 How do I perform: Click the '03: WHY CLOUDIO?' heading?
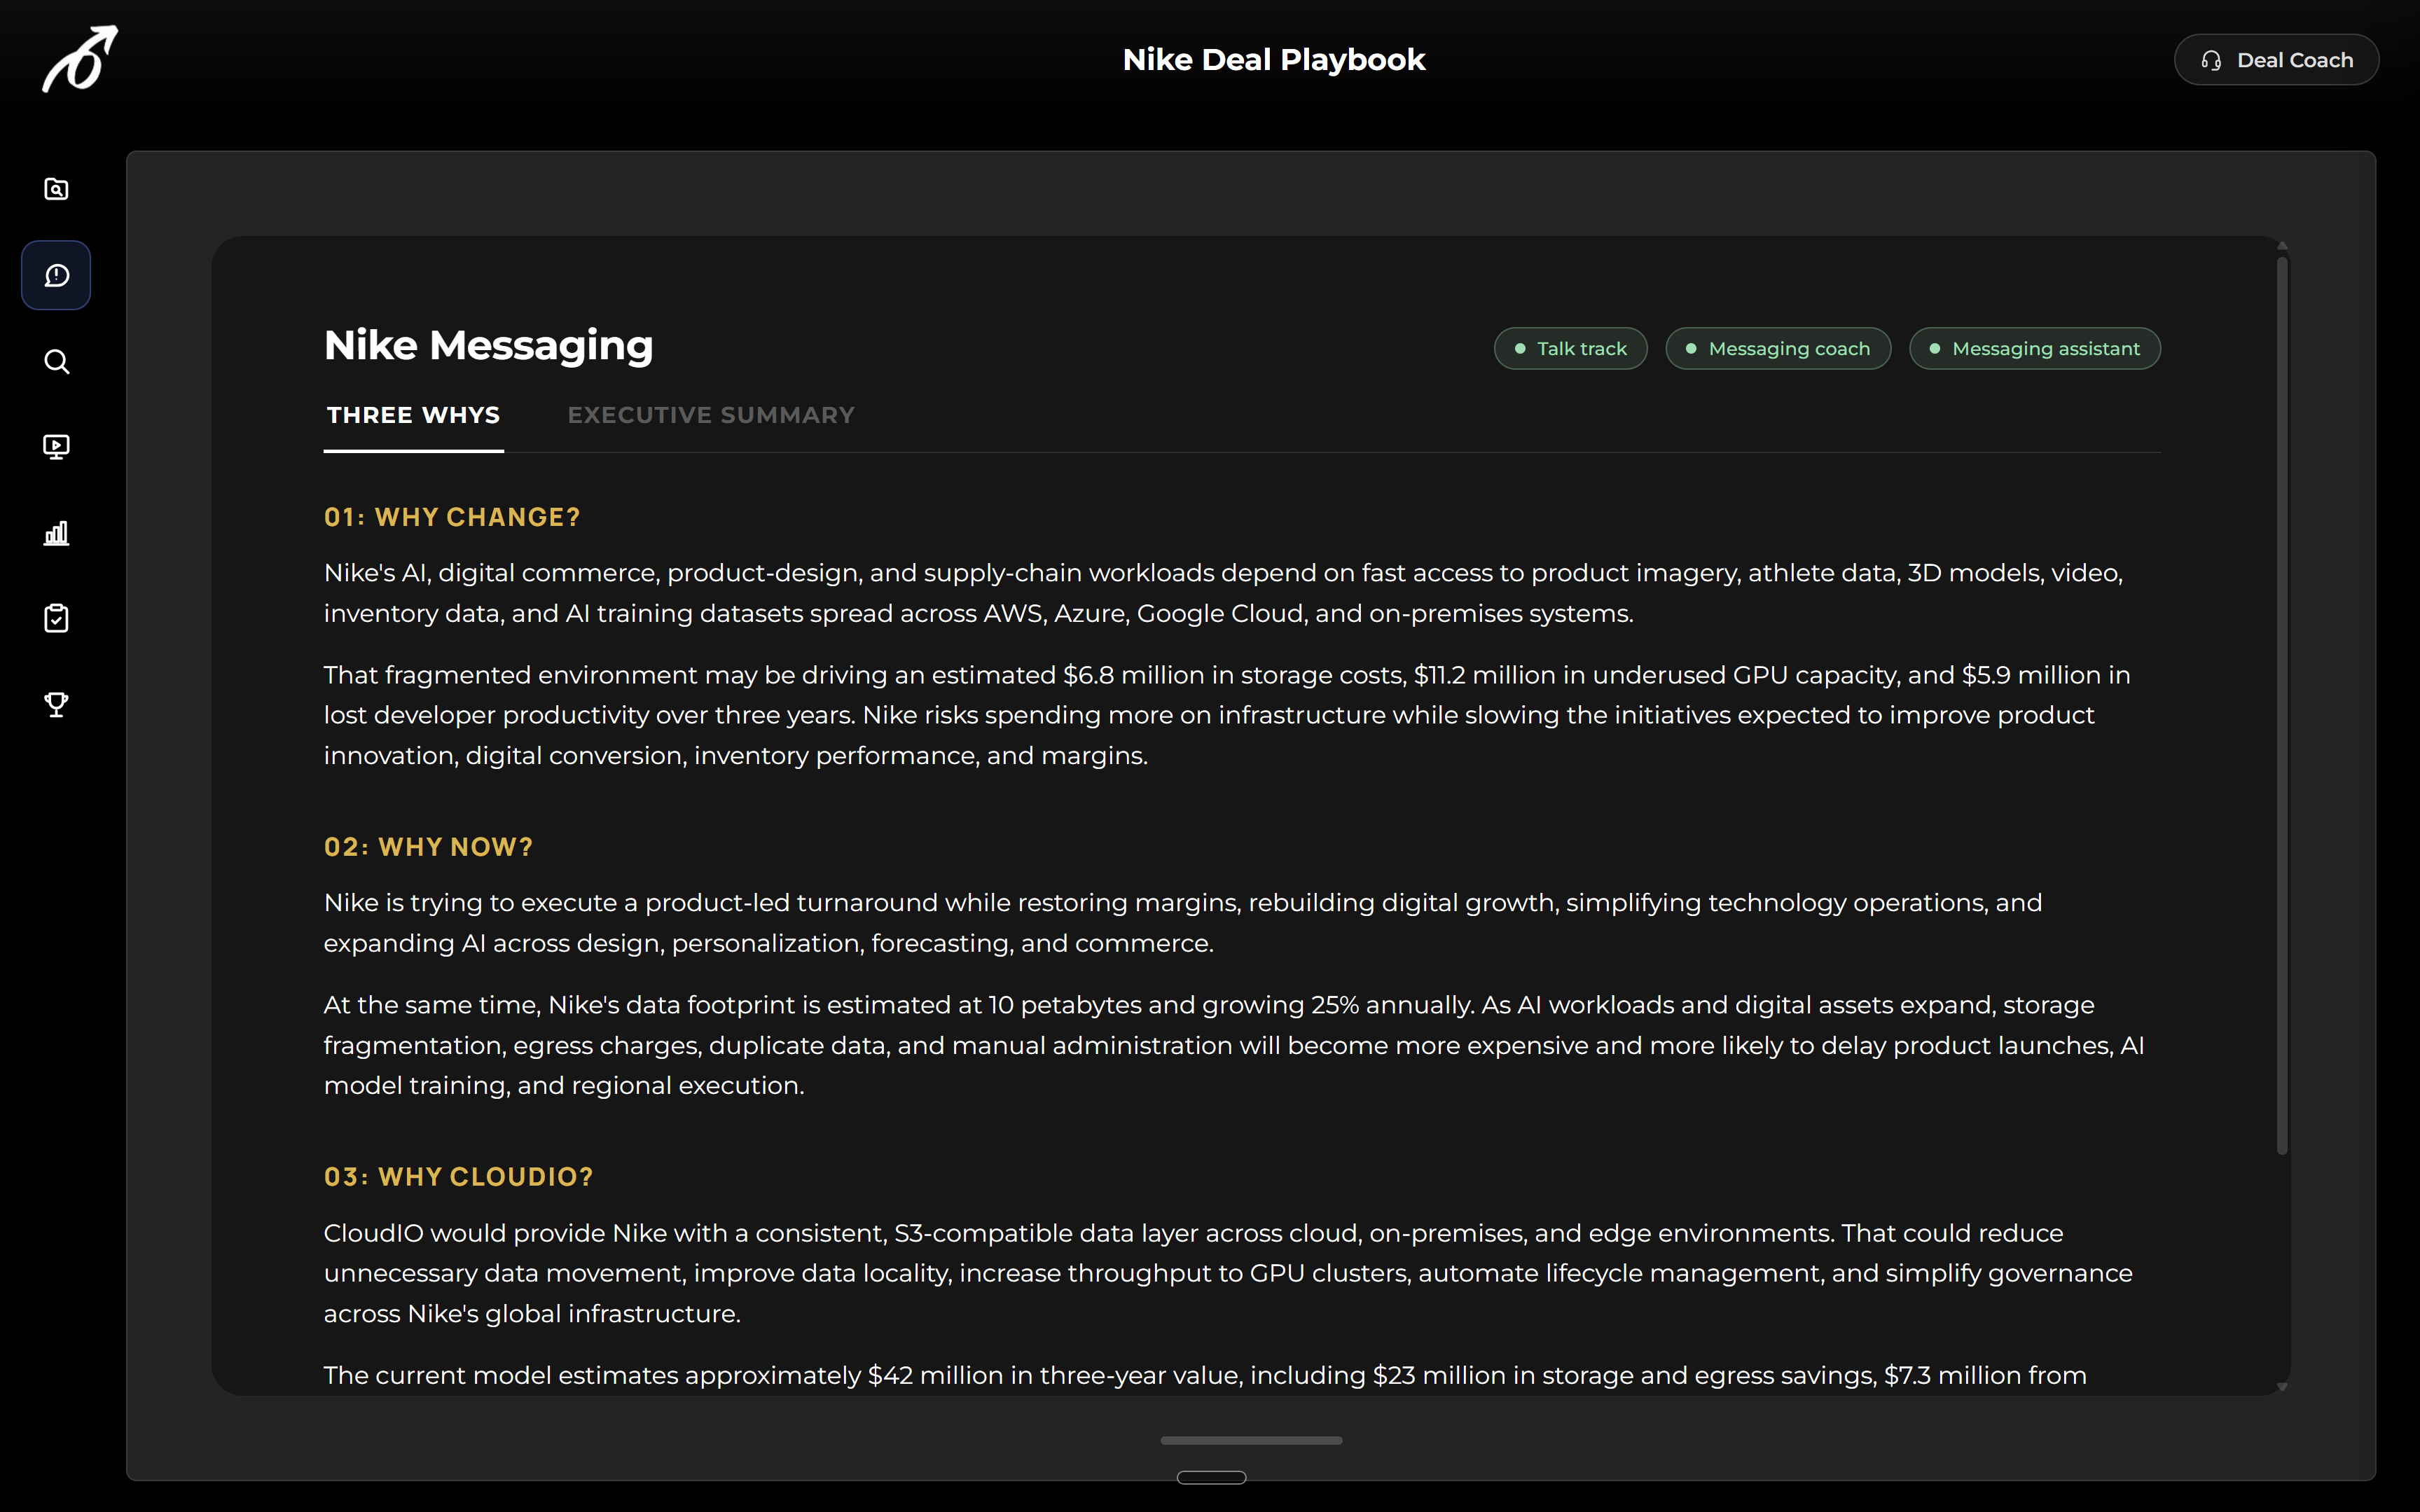click(x=458, y=1177)
